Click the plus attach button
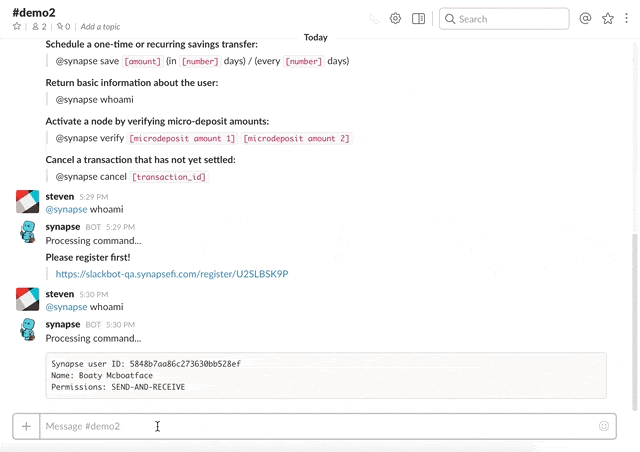640x452 pixels. click(x=26, y=426)
